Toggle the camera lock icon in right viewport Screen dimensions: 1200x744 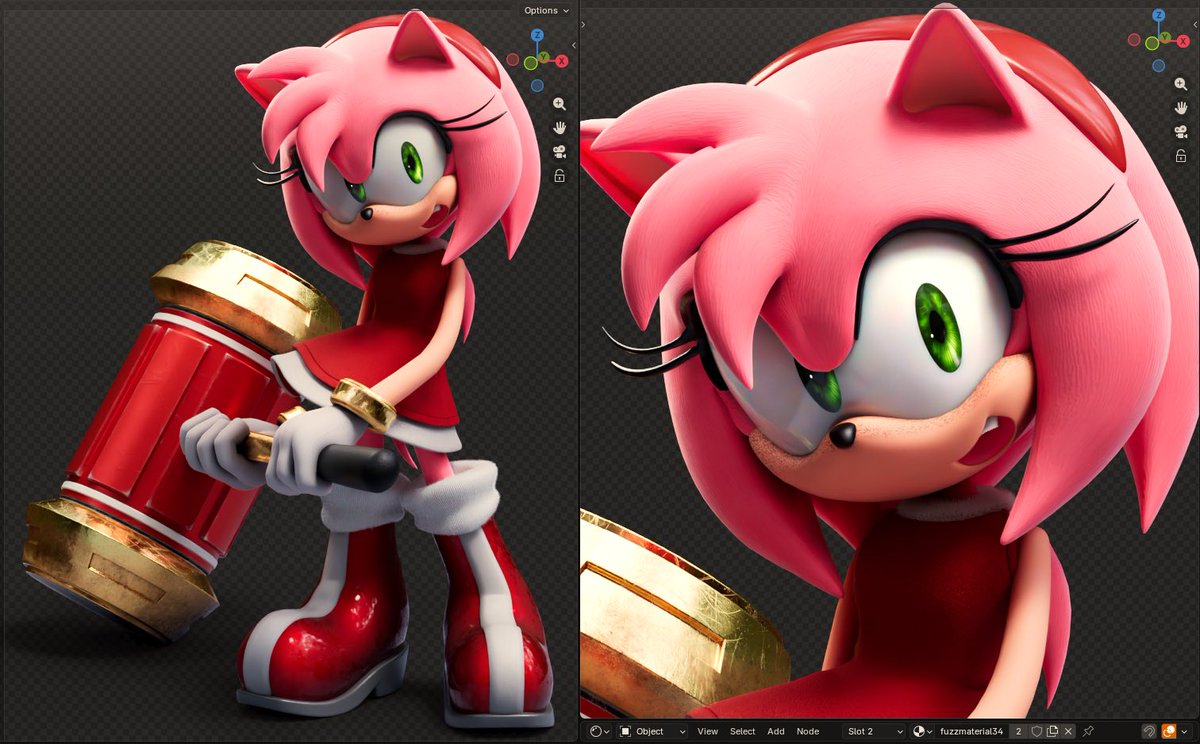[x=1181, y=155]
